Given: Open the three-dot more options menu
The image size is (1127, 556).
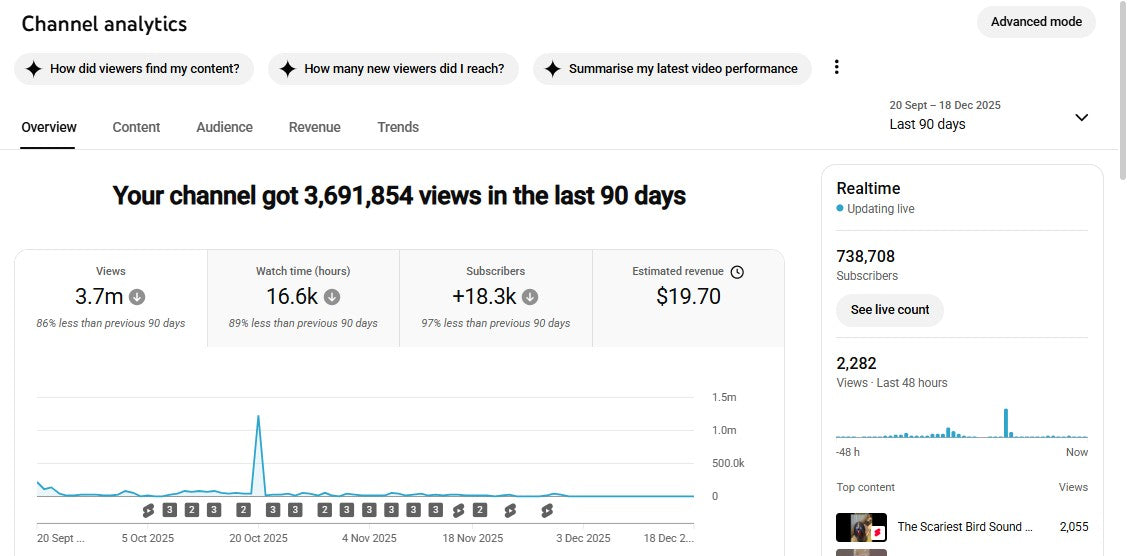Looking at the screenshot, I should 837,68.
